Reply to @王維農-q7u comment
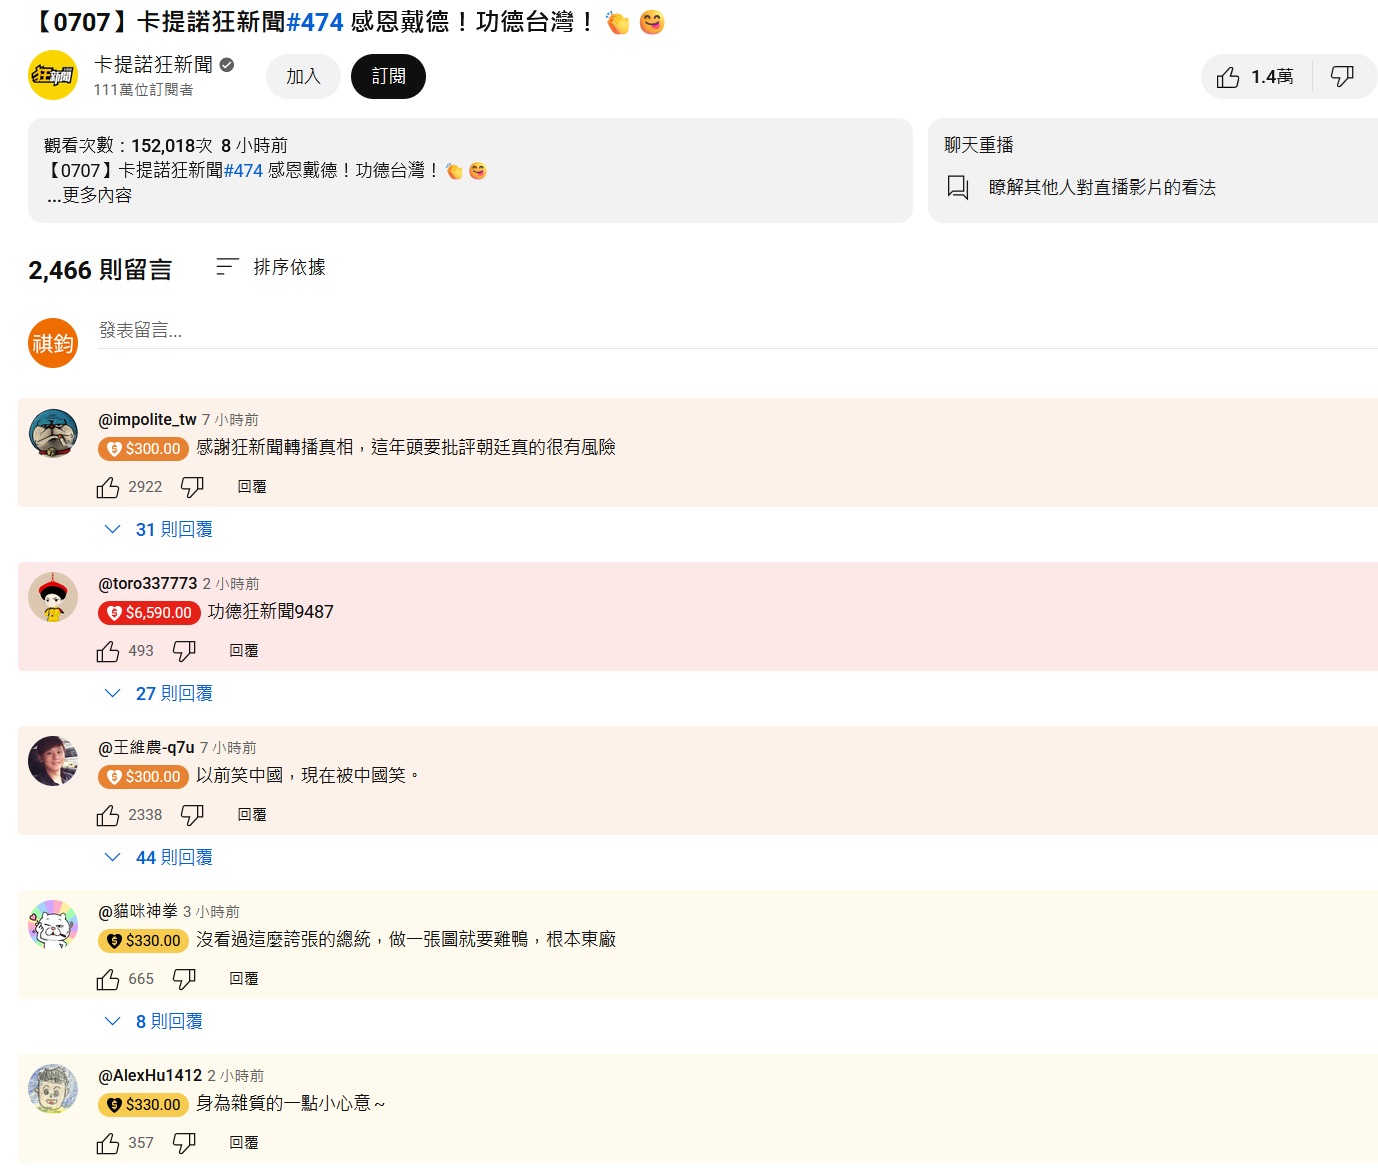 coord(252,815)
